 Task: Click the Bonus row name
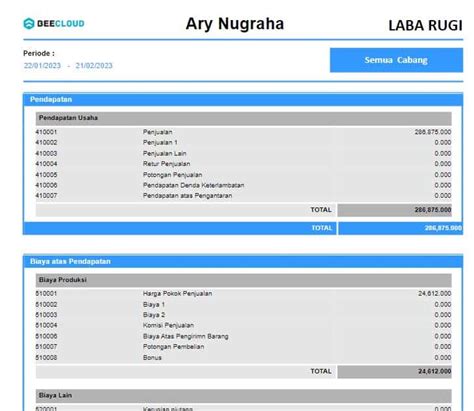[152, 358]
